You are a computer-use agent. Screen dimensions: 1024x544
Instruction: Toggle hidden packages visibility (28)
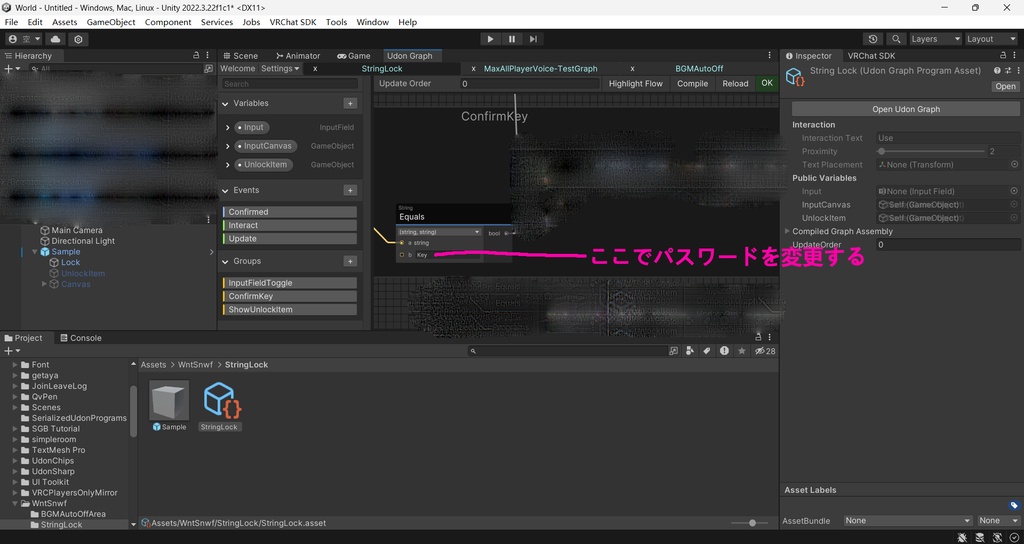pyautogui.click(x=765, y=351)
